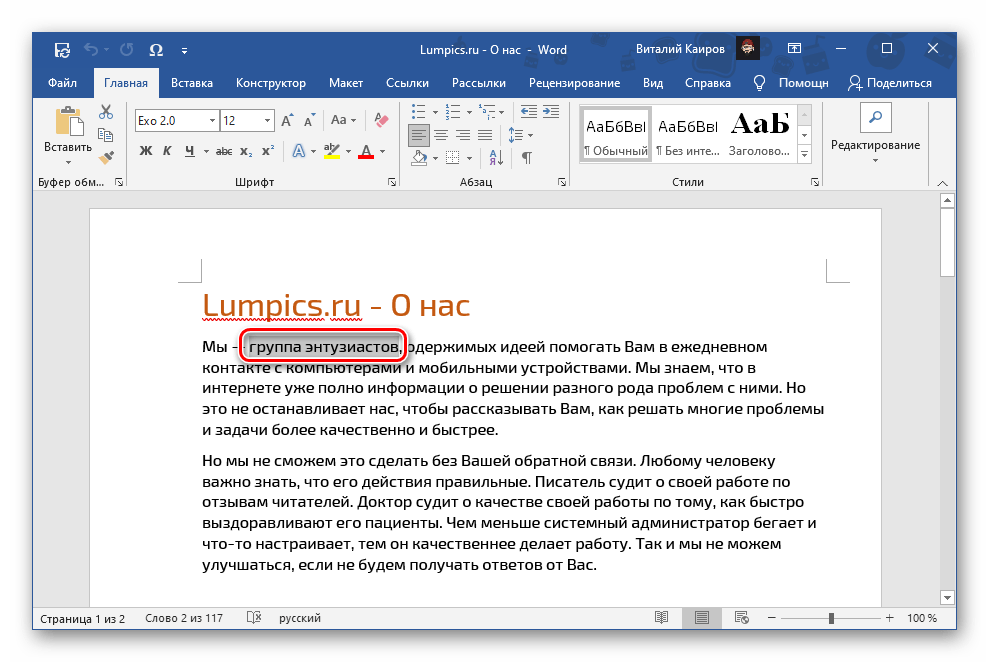Viewport: 989px width, 662px height.
Task: Toggle italic formatting К
Action: pyautogui.click(x=167, y=151)
